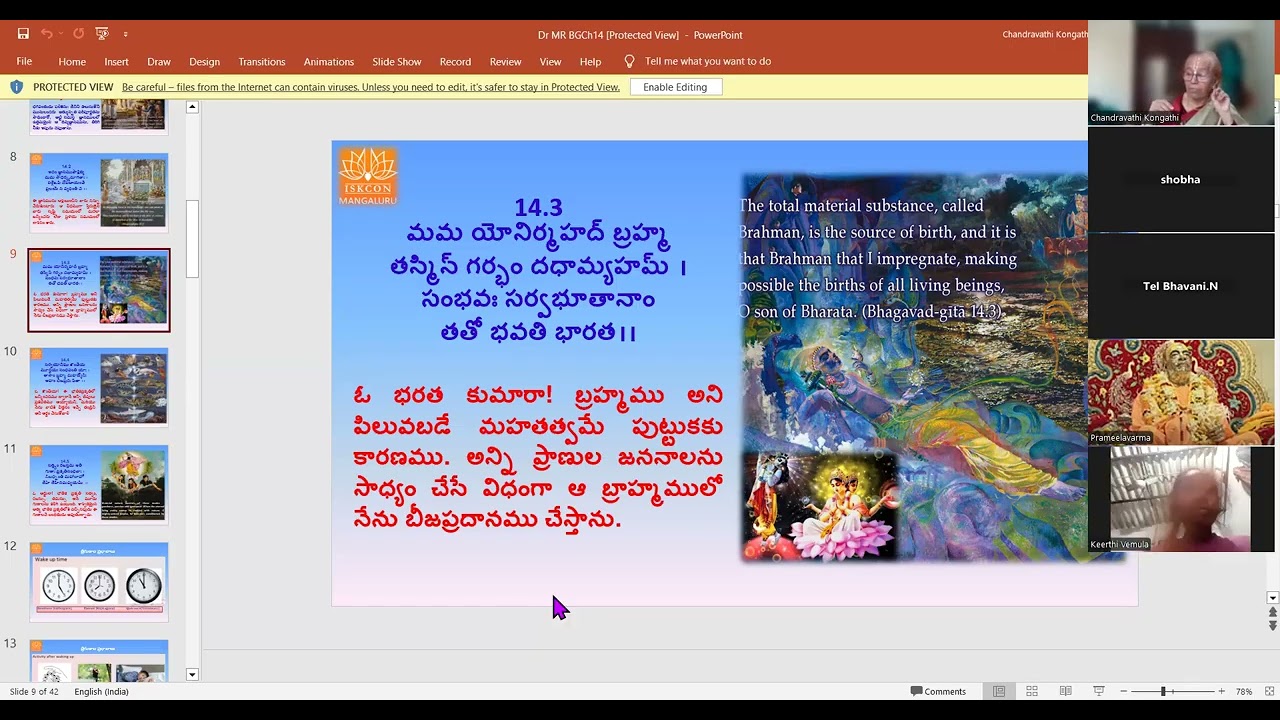Viewport: 1280px width, 720px height.
Task: Start Slide Show from status bar icon
Action: click(1099, 691)
